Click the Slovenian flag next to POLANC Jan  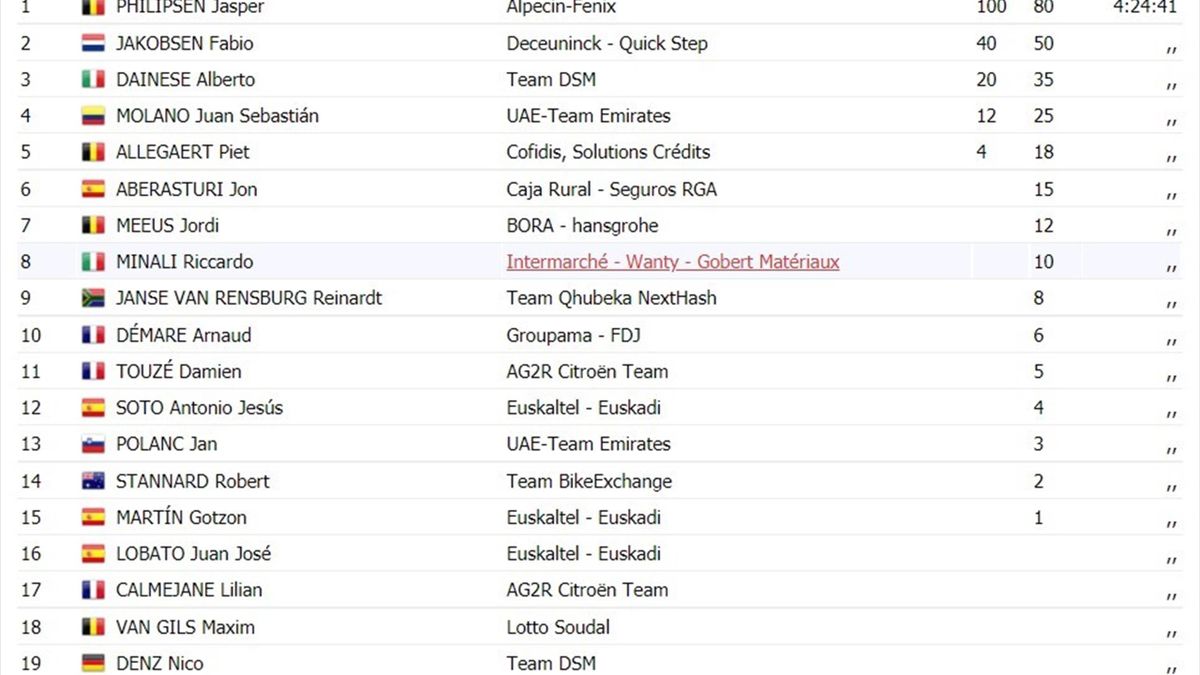[x=93, y=444]
